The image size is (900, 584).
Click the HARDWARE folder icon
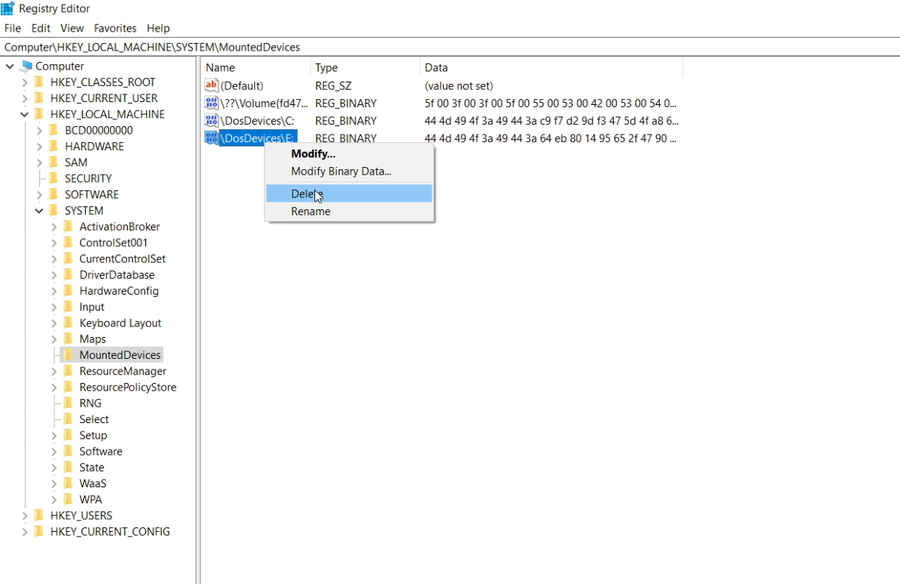54,146
